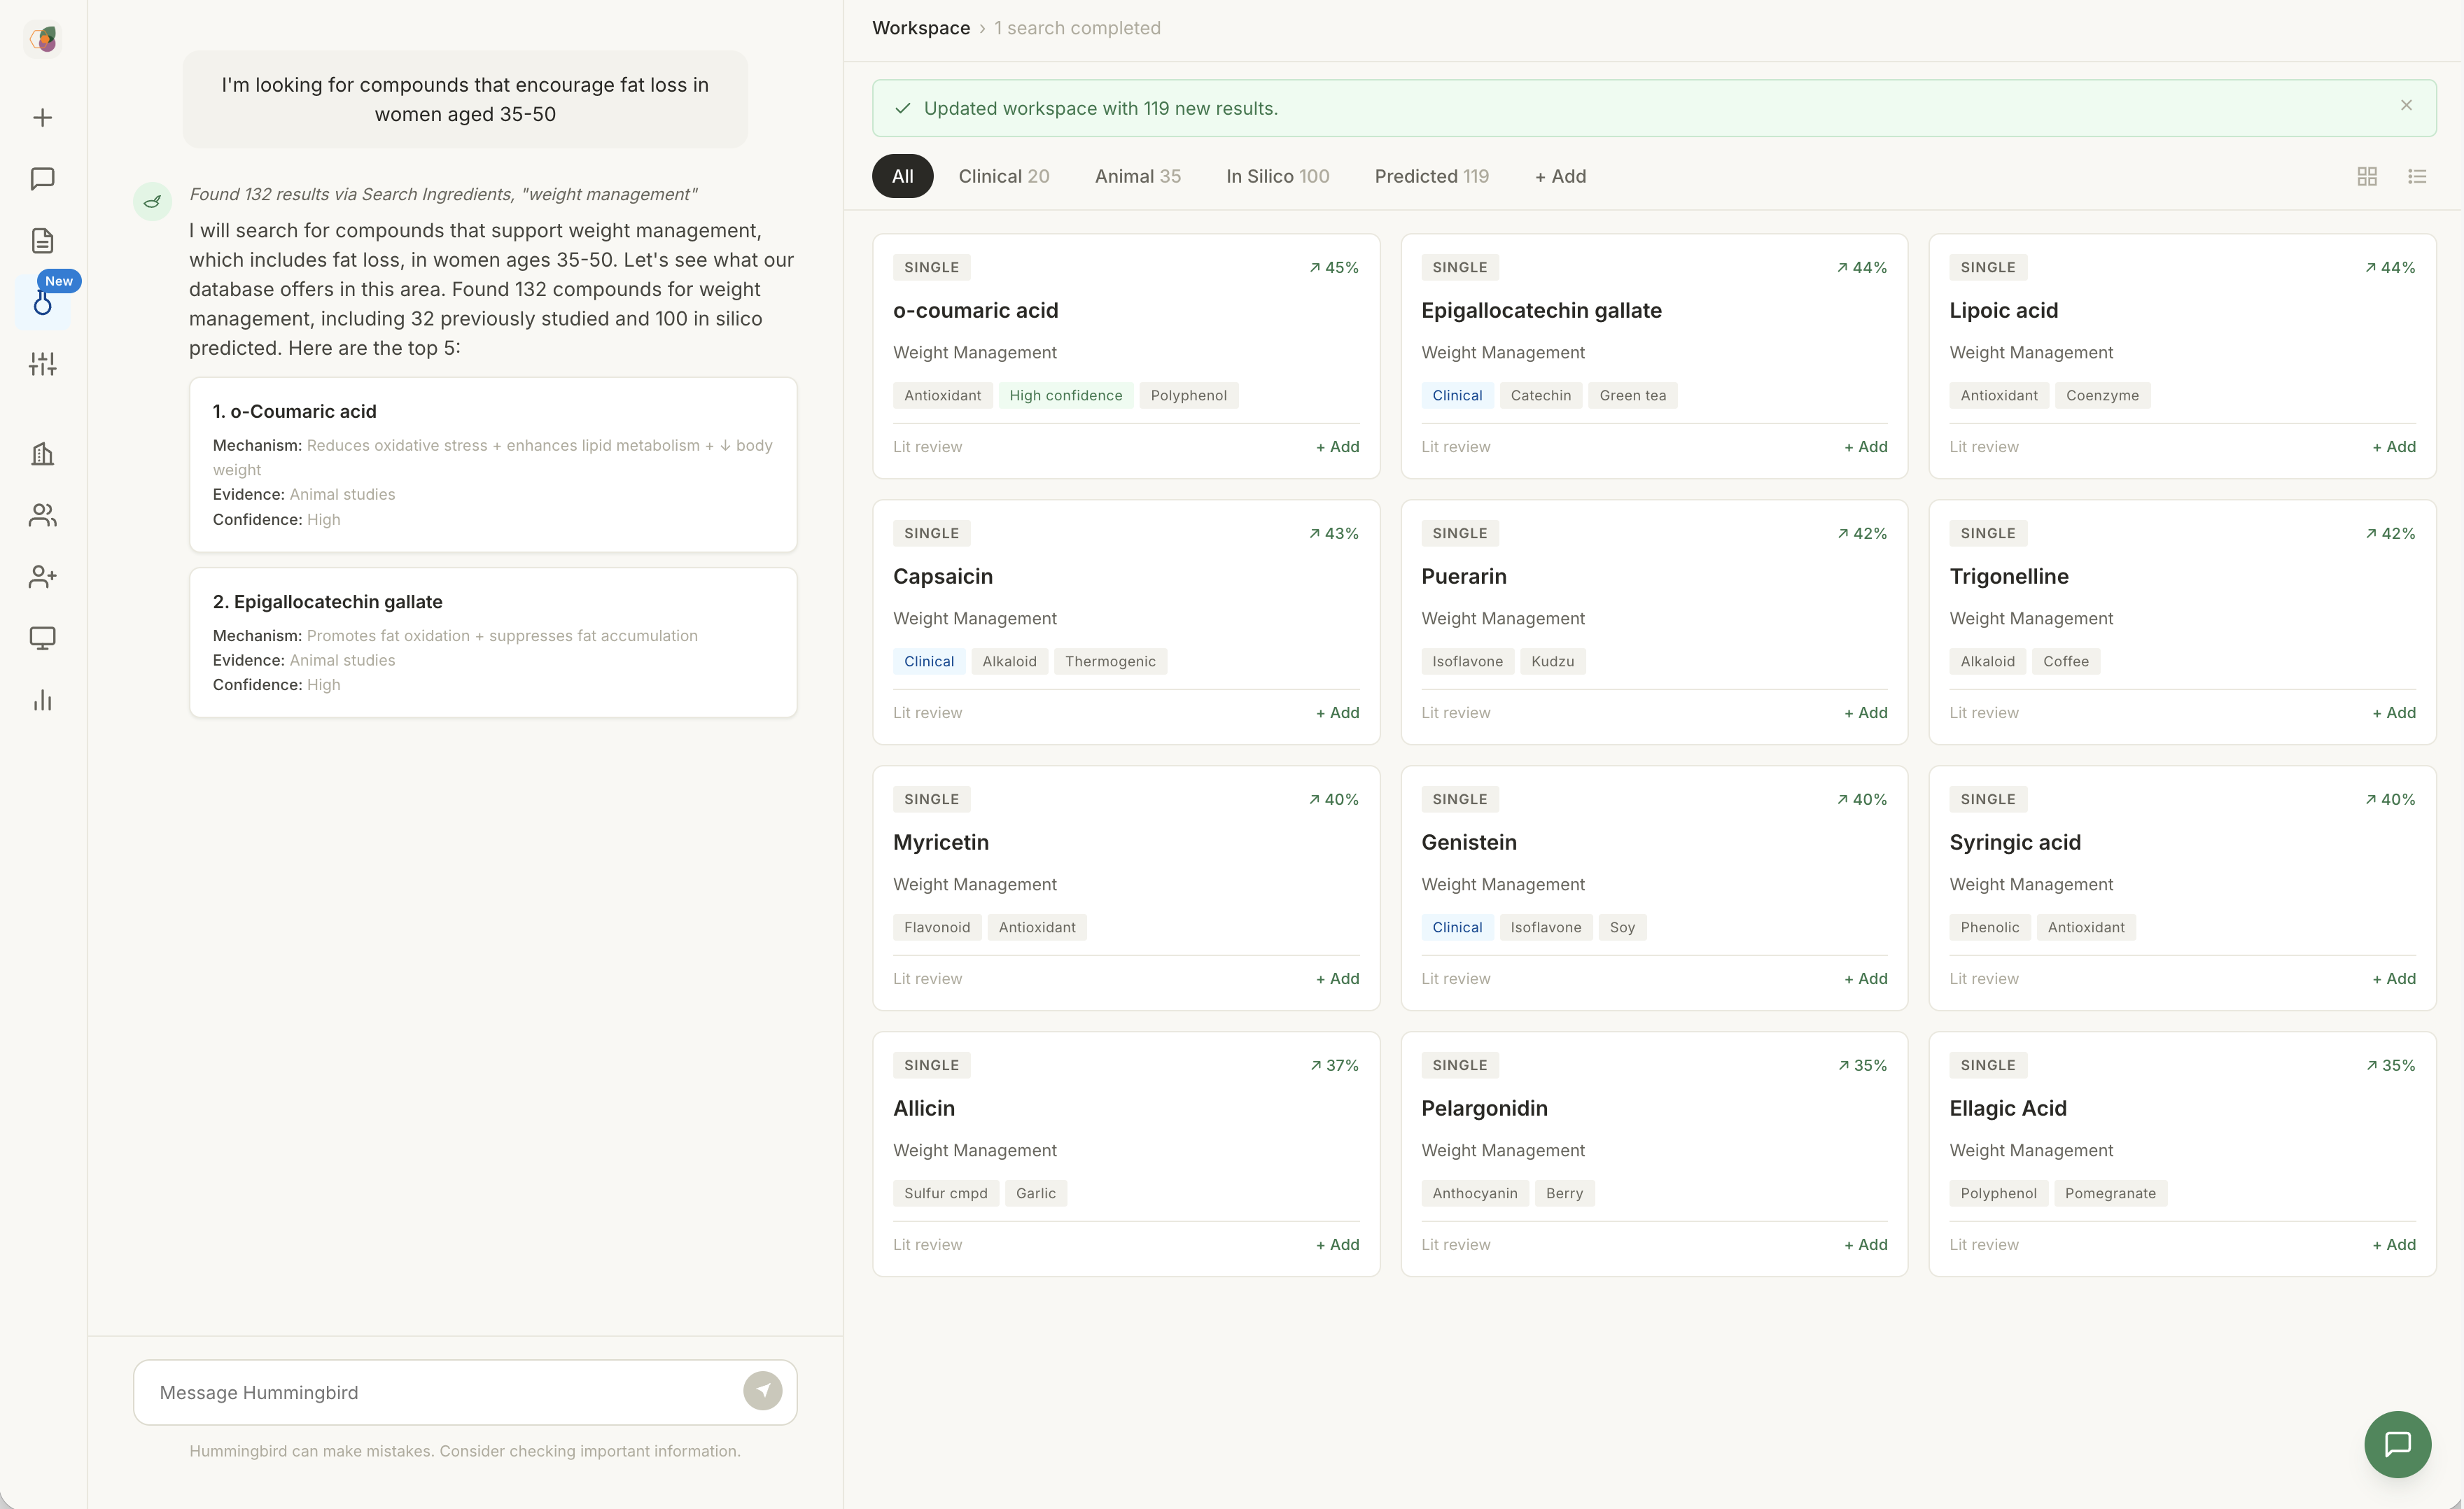
Task: Add Puerarin card
Action: point(1865,713)
